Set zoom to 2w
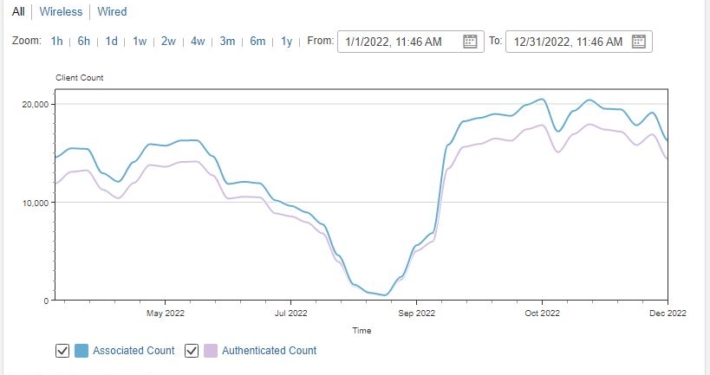710x375 pixels. click(x=168, y=41)
